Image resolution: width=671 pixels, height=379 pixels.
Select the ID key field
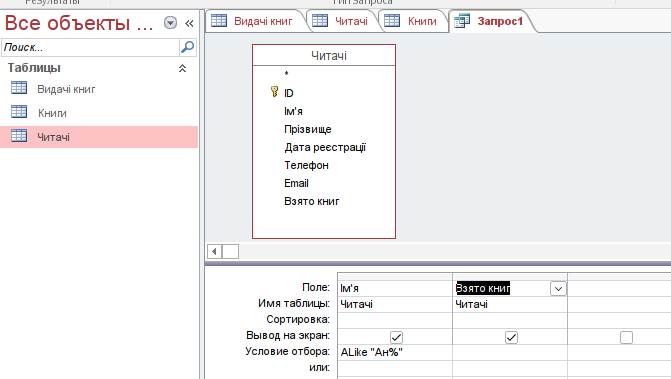pyautogui.click(x=289, y=93)
